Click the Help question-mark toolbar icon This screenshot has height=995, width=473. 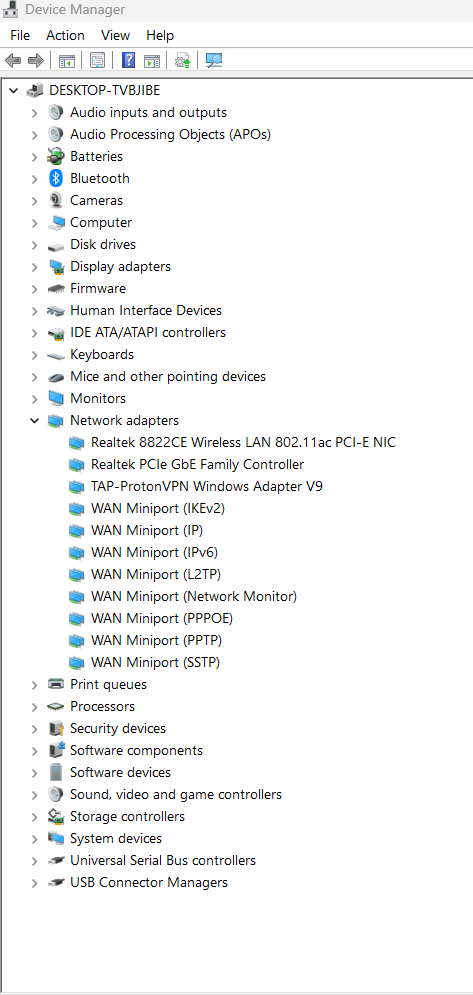[x=128, y=60]
